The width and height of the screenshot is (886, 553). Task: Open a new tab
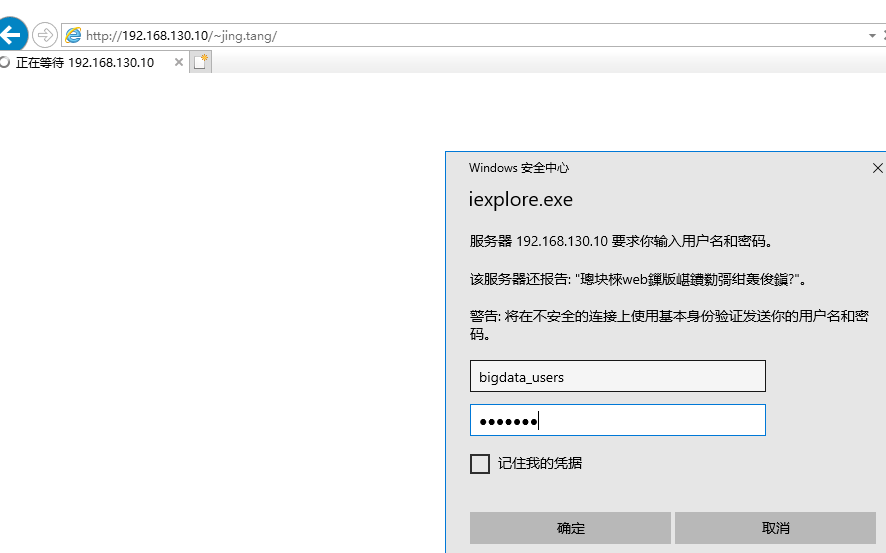tap(200, 62)
